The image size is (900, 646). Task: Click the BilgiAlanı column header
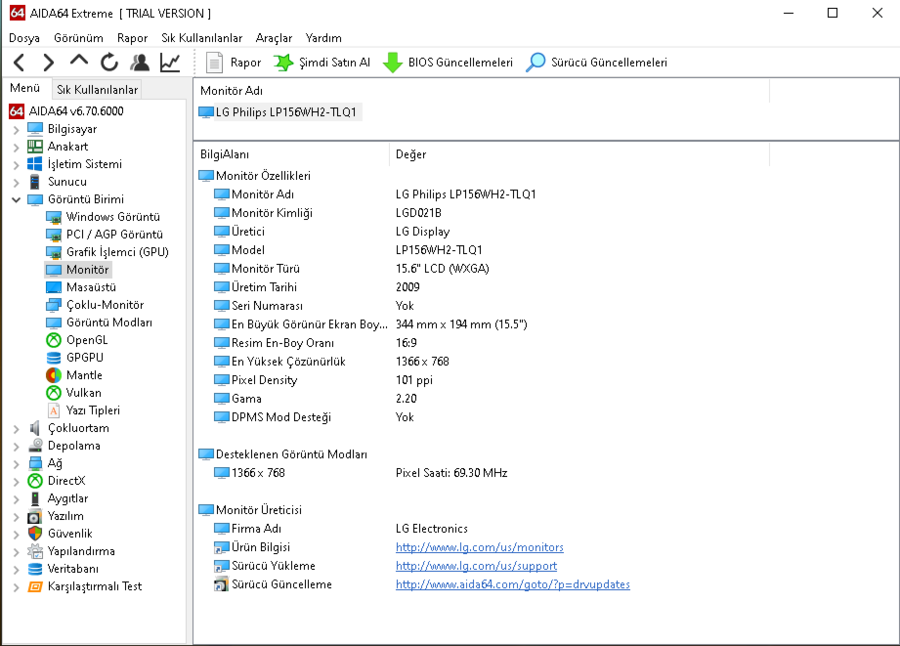click(292, 154)
